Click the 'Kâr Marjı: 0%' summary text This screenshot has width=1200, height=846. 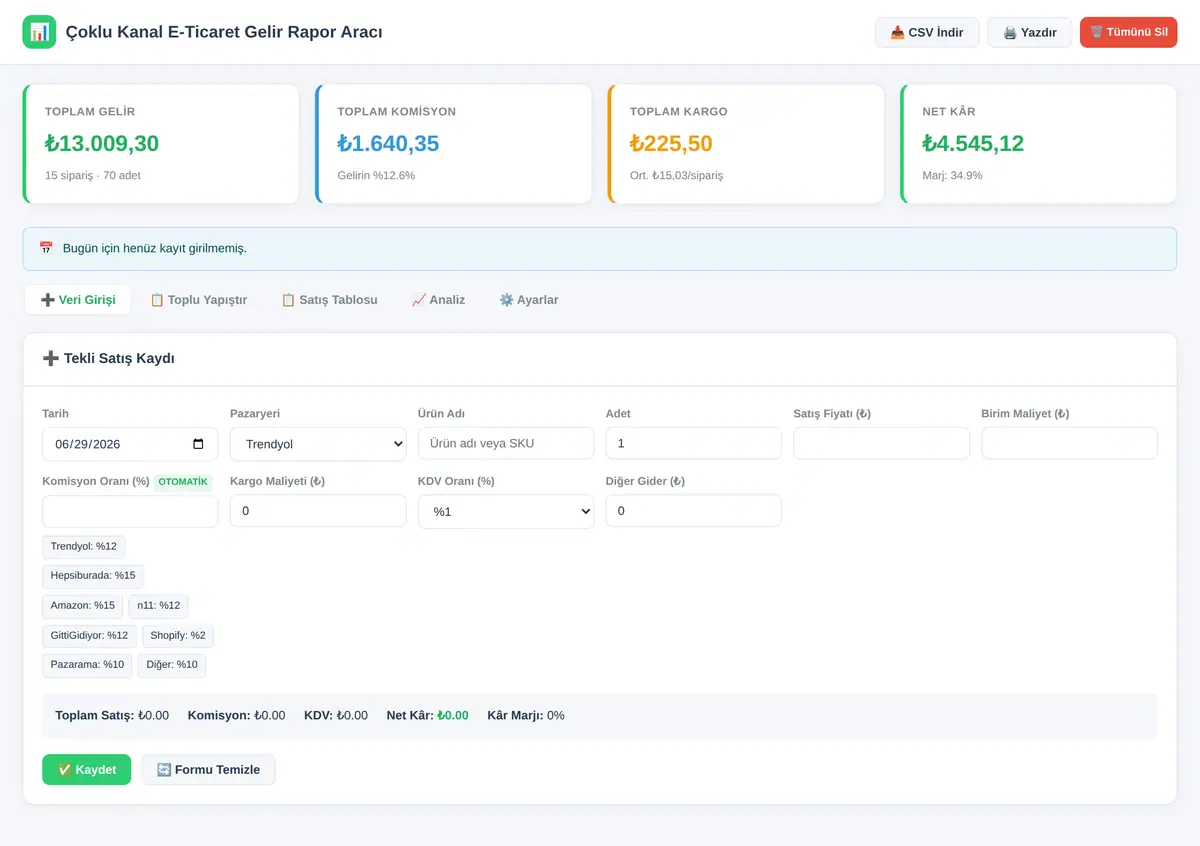point(526,716)
